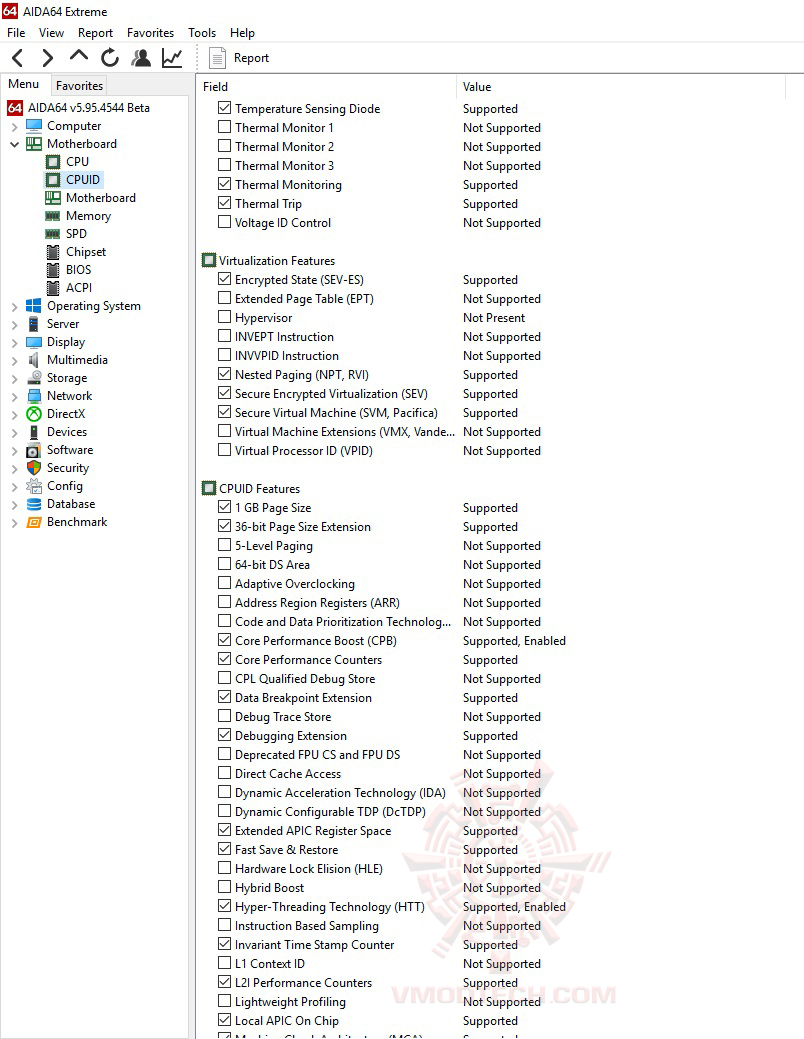Click the DirectX Xbox logo icon

point(34,414)
